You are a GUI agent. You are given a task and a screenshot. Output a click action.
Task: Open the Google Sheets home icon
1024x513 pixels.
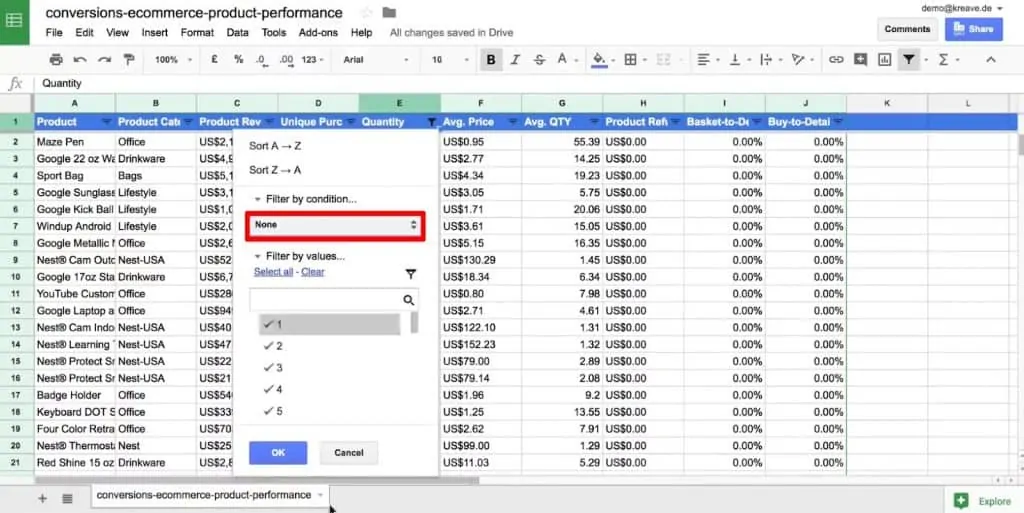pos(14,22)
